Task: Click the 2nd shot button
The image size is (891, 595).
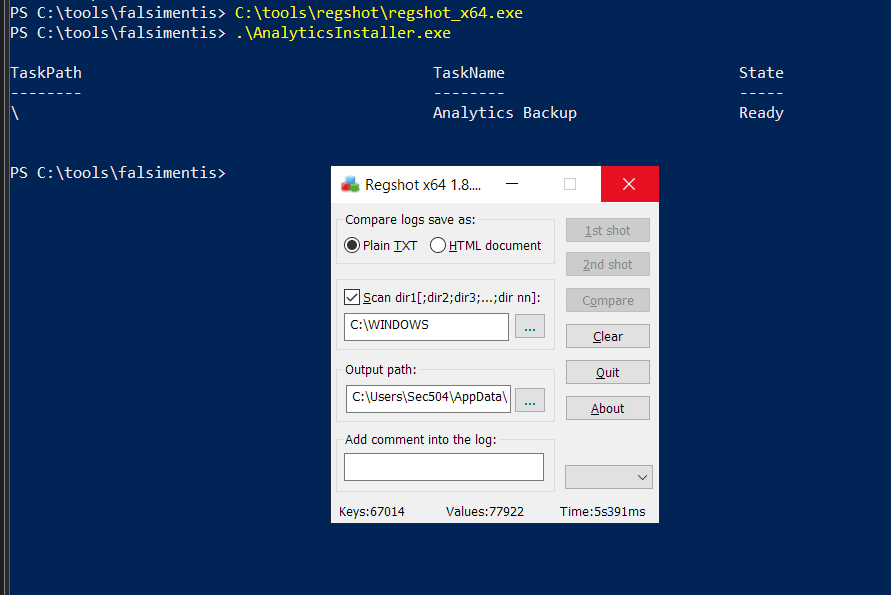Action: point(607,264)
